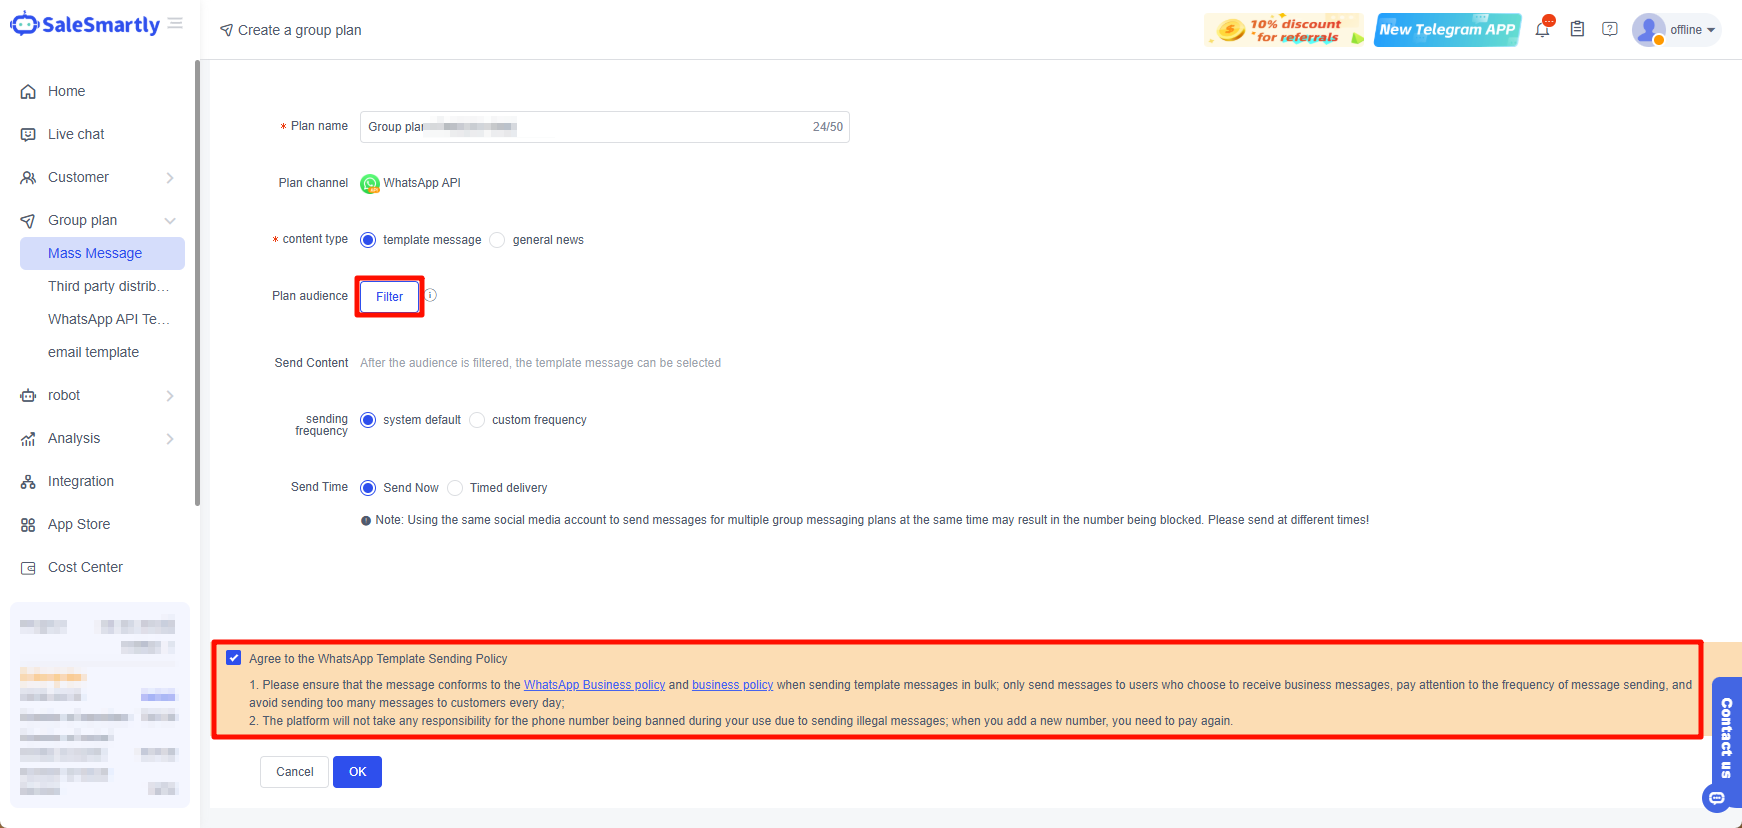Click the user avatar icon
The width and height of the screenshot is (1742, 828).
tap(1648, 30)
